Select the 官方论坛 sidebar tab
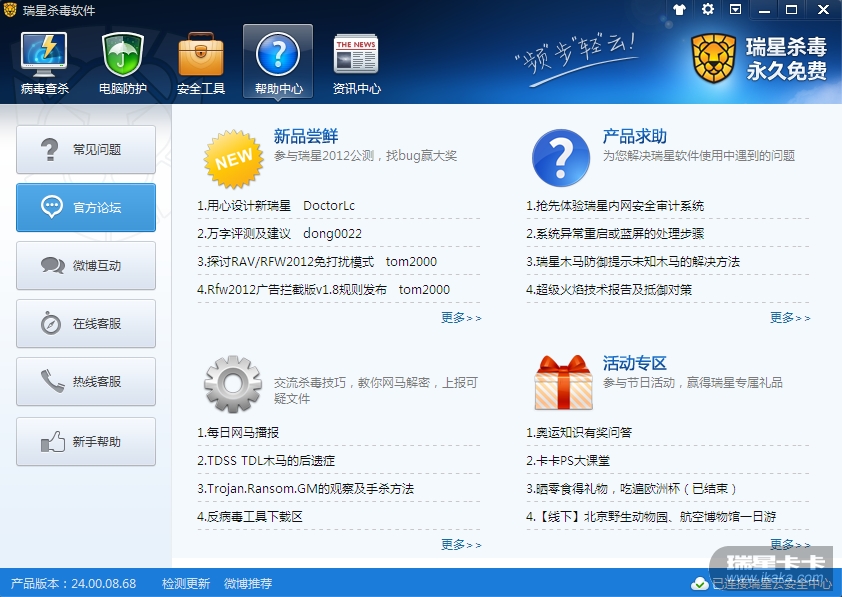The height and width of the screenshot is (597, 842). click(x=86, y=207)
